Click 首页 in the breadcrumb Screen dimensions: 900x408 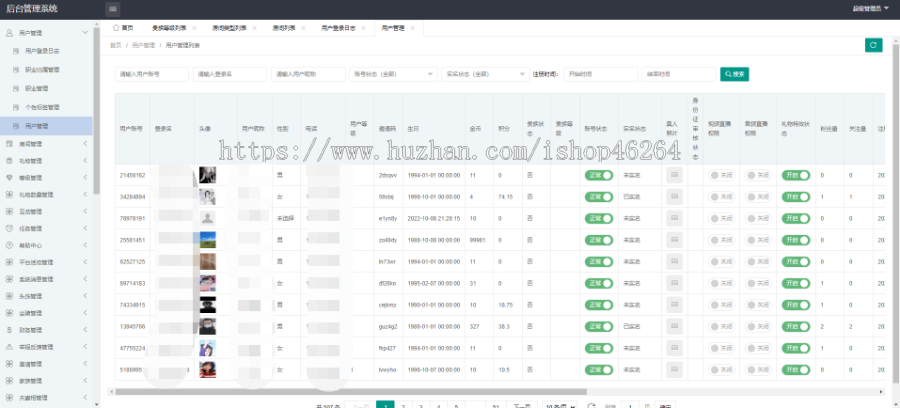115,45
